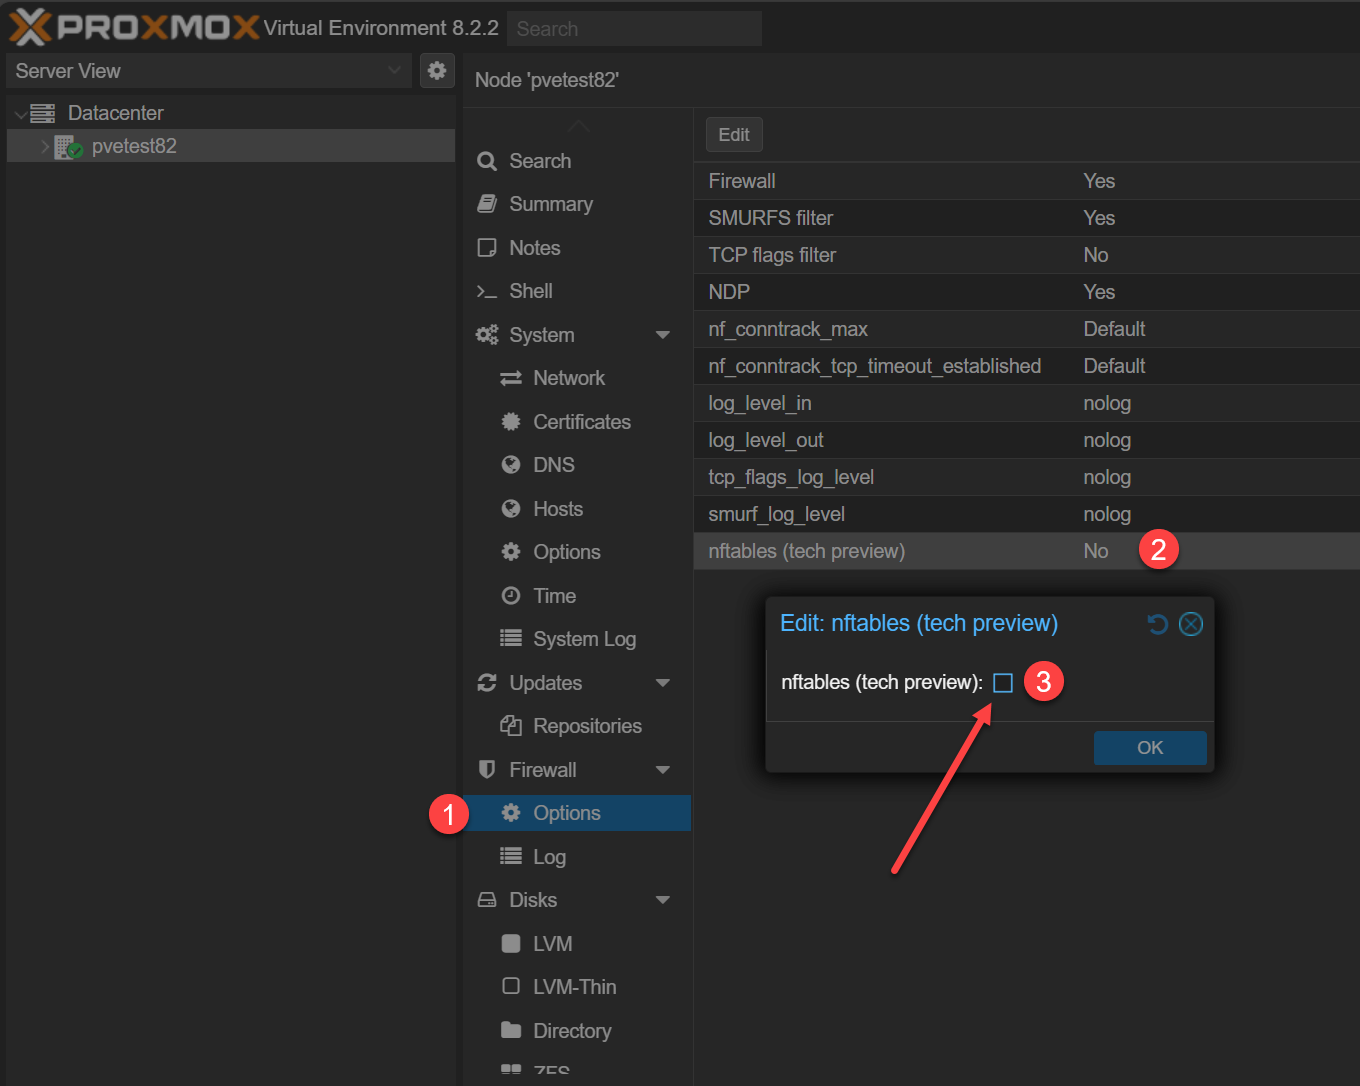Click the Network exchange-arrows icon
This screenshot has width=1360, height=1086.
coord(511,378)
